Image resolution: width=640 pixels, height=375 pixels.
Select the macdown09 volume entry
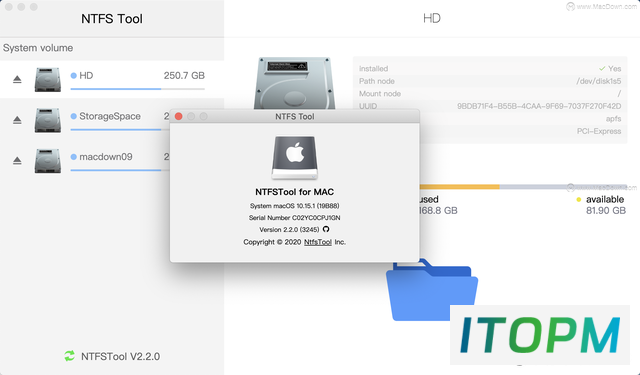pyautogui.click(x=85, y=161)
